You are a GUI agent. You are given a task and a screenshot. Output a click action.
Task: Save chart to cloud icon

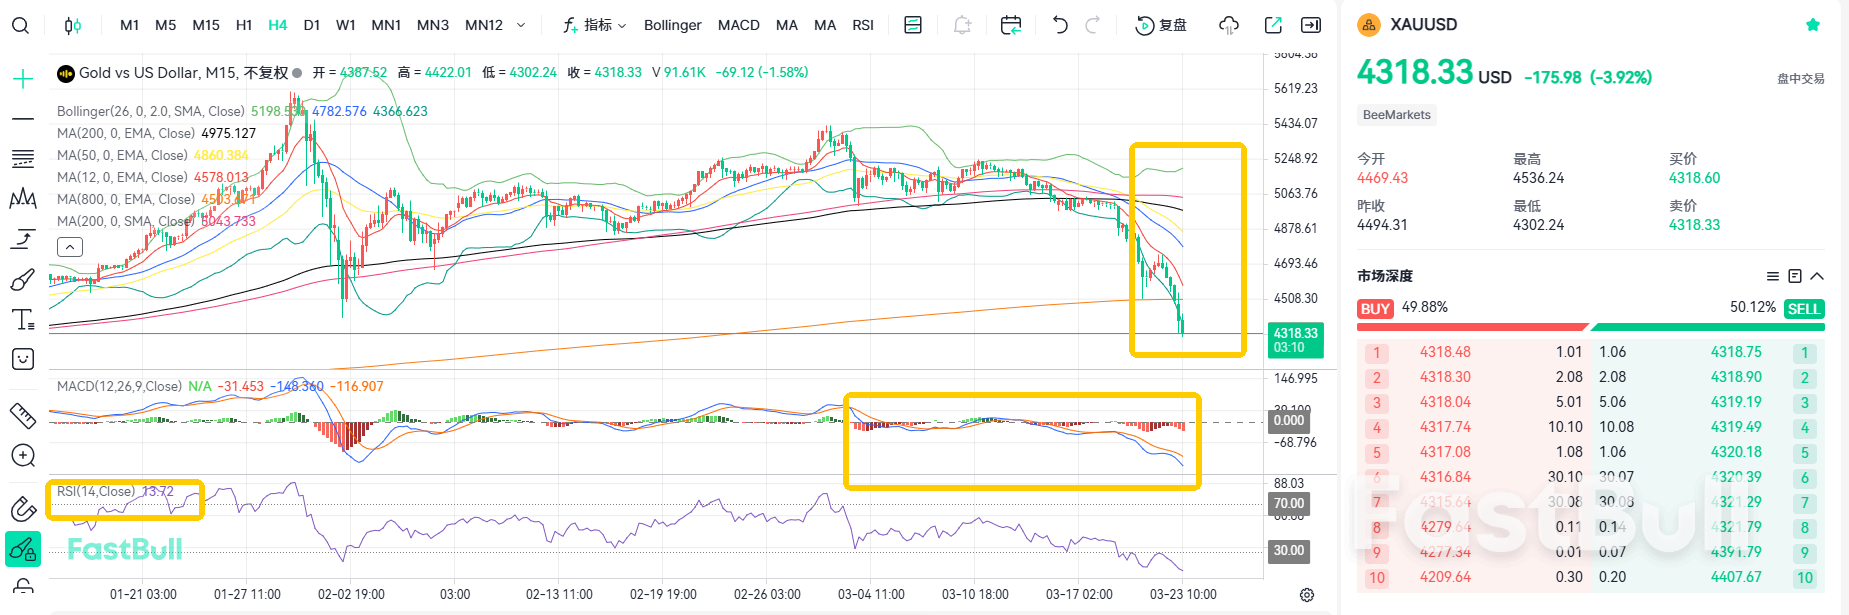tap(1229, 25)
